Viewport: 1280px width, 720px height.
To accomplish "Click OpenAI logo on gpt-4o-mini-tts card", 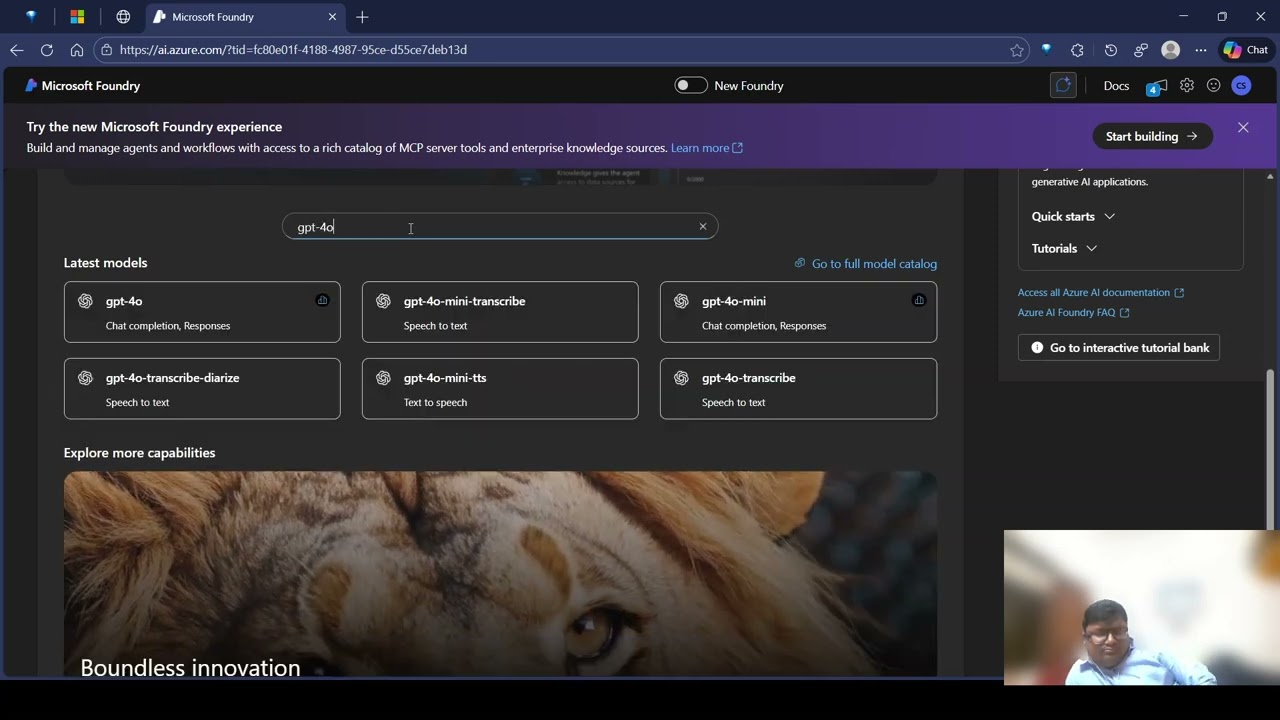I will point(383,378).
